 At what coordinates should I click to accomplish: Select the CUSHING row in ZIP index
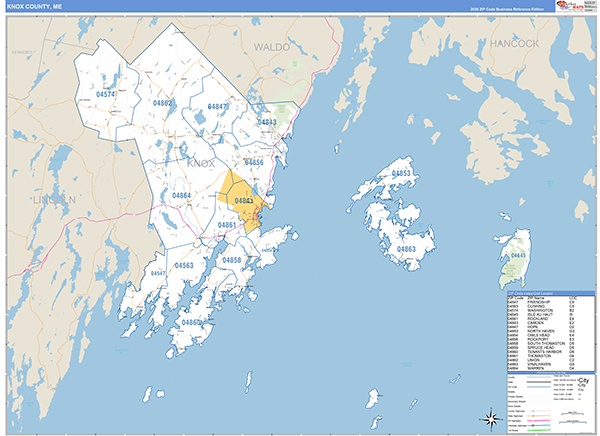click(x=541, y=306)
